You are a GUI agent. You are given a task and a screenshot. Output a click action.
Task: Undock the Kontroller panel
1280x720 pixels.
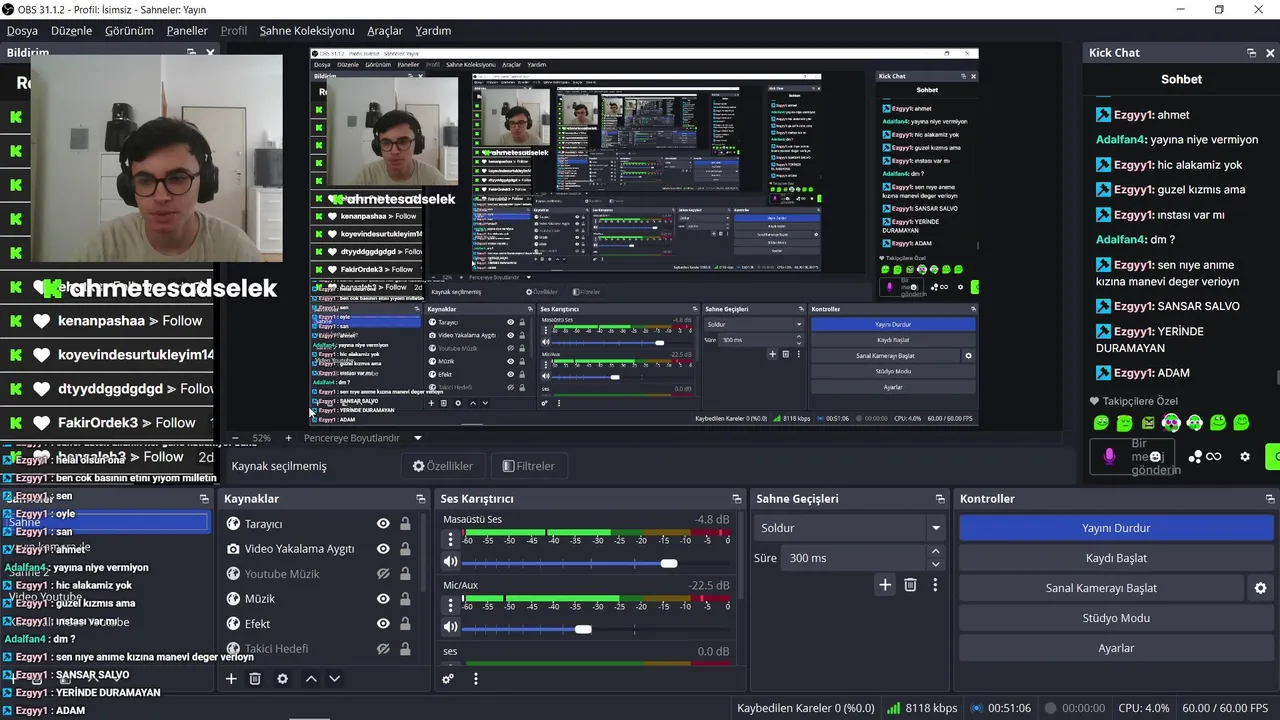pyautogui.click(x=1271, y=499)
